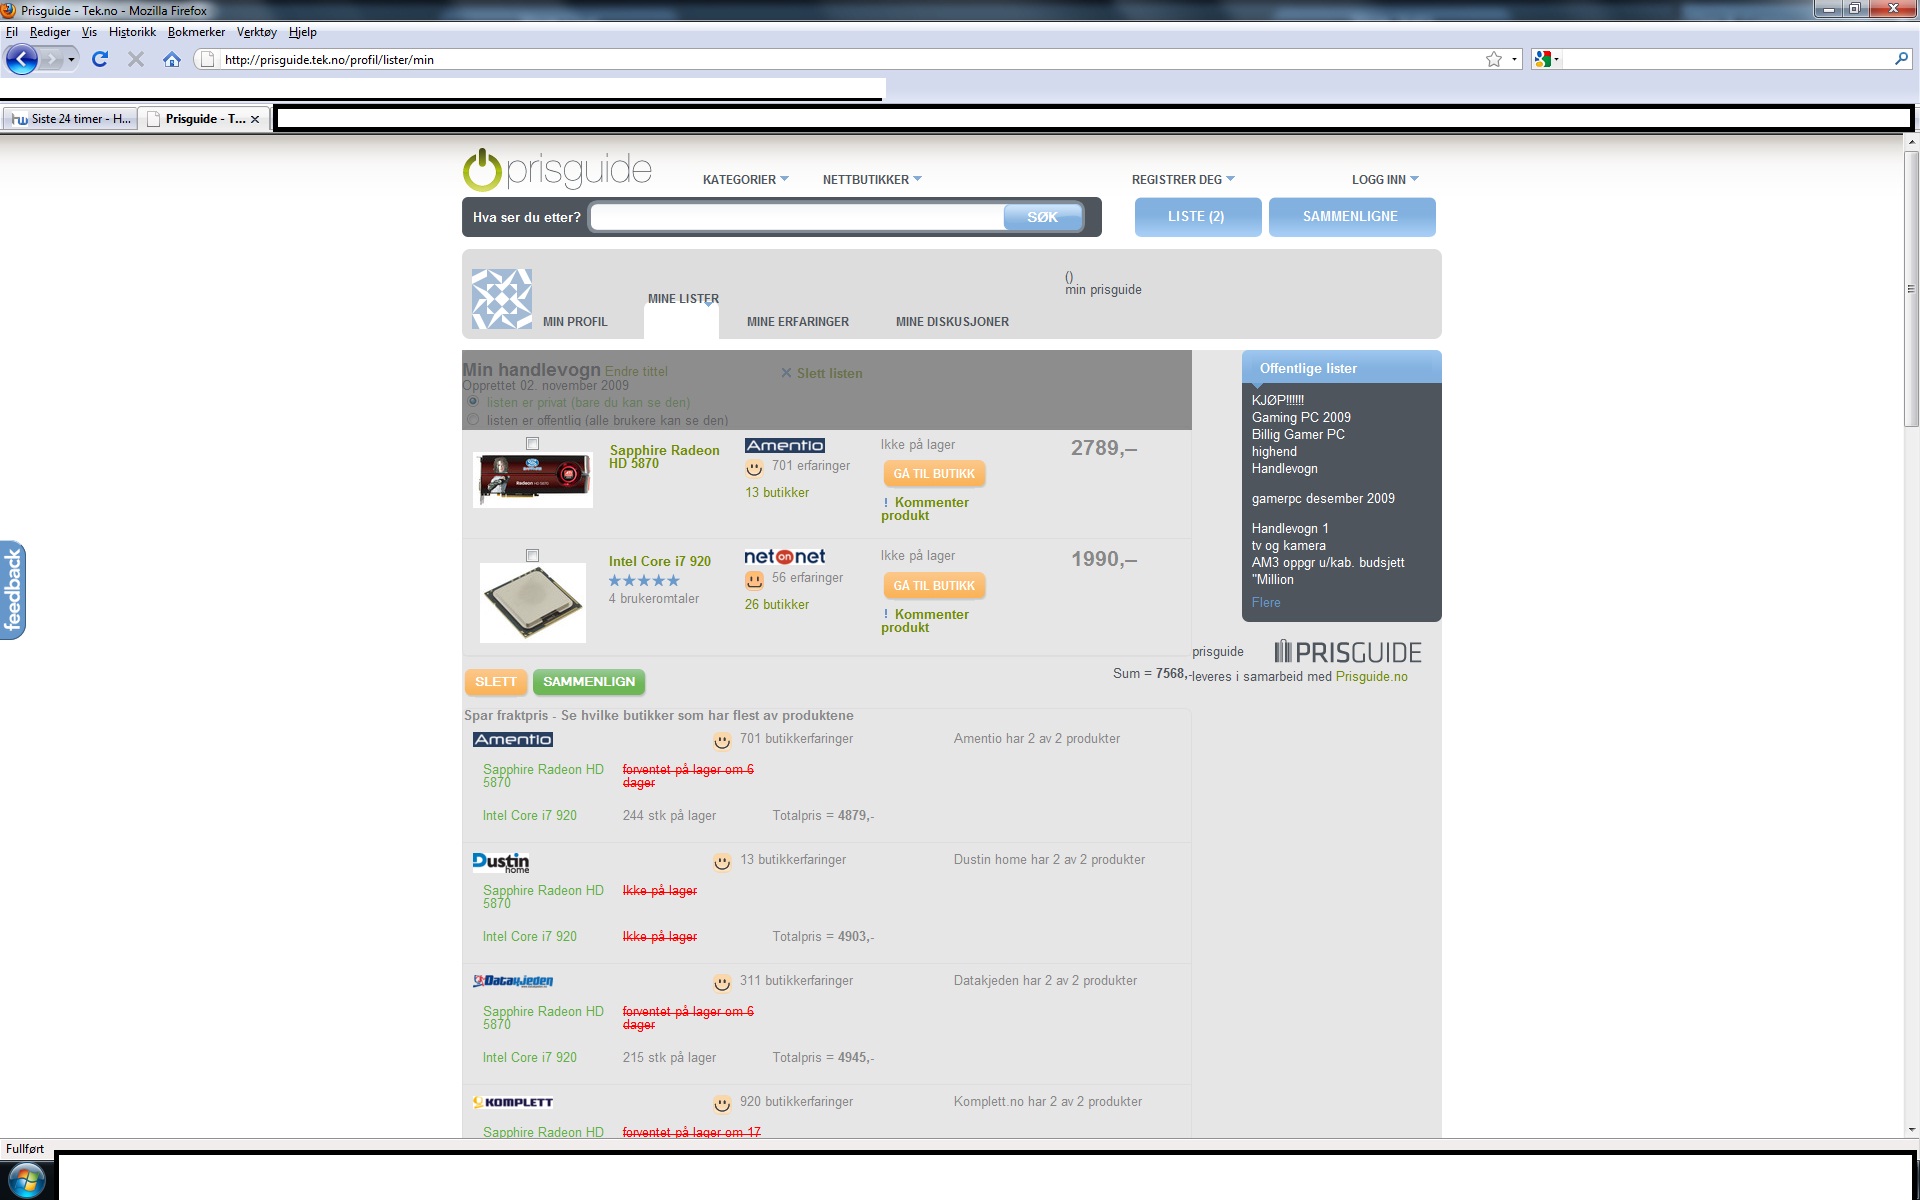Click the PRISGUIDE partner logo
Image resolution: width=1920 pixels, height=1200 pixels.
[x=1348, y=653]
